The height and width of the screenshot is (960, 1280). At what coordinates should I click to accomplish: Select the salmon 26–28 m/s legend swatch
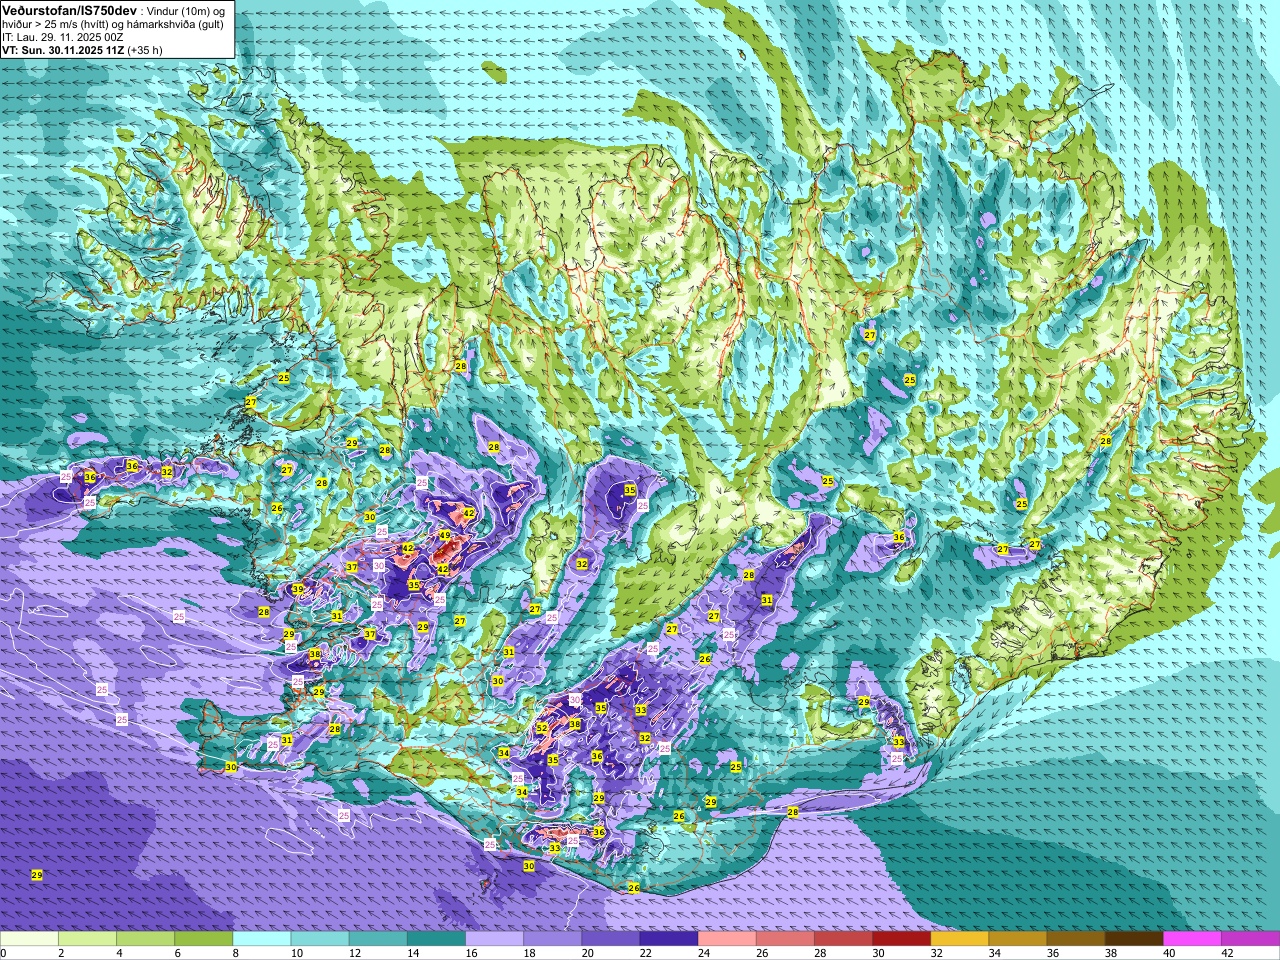[784, 939]
